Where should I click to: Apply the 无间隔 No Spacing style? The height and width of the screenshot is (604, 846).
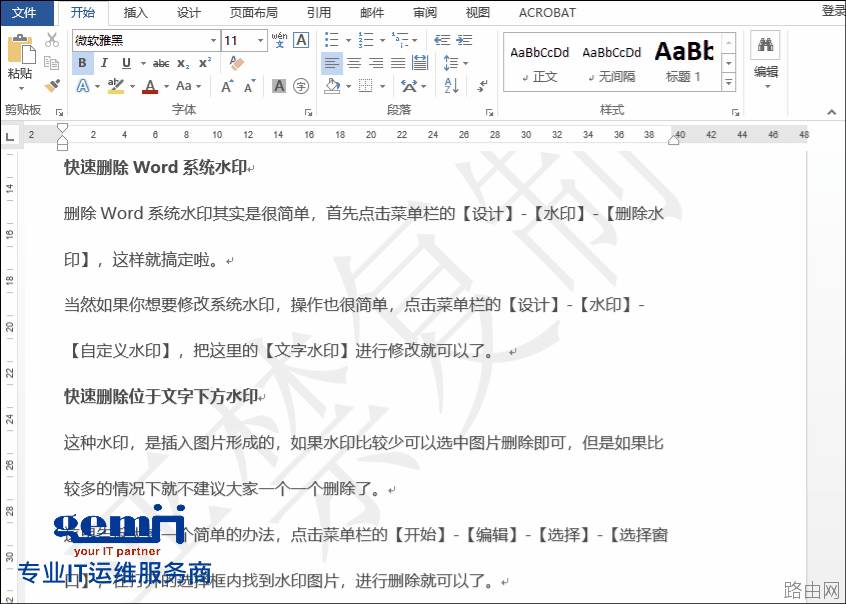612,63
